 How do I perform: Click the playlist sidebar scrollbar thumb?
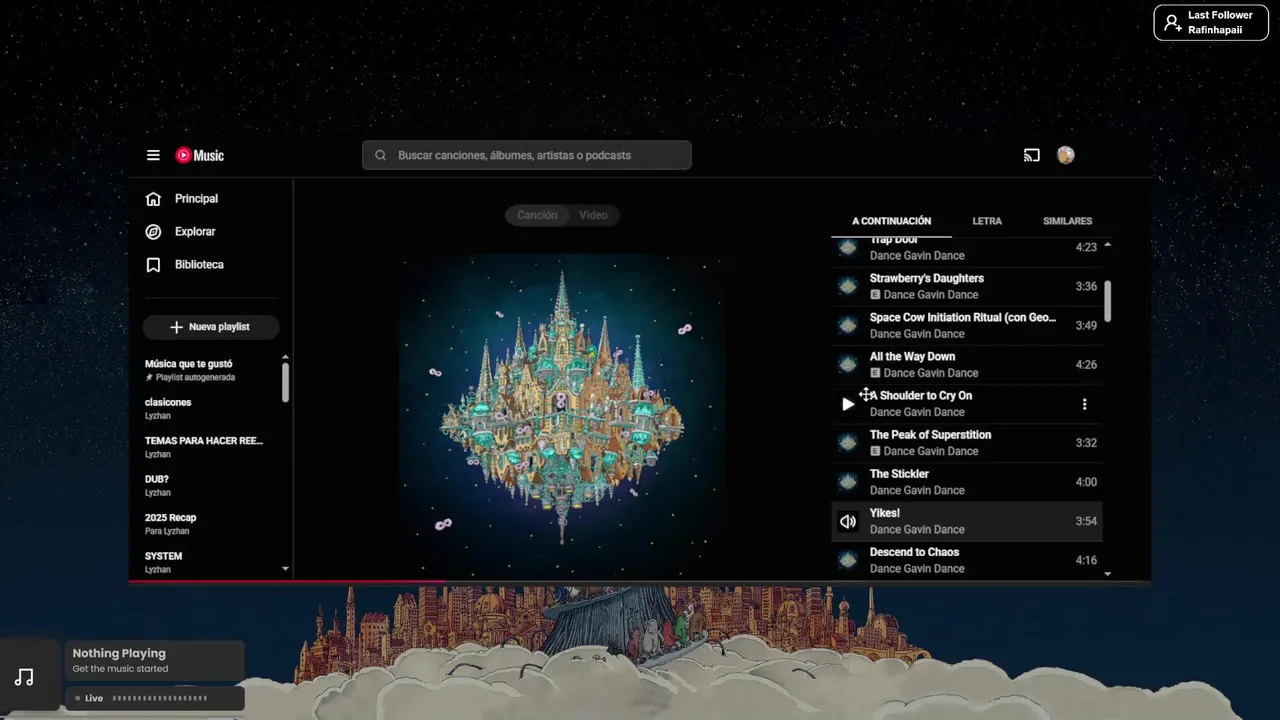(x=285, y=382)
